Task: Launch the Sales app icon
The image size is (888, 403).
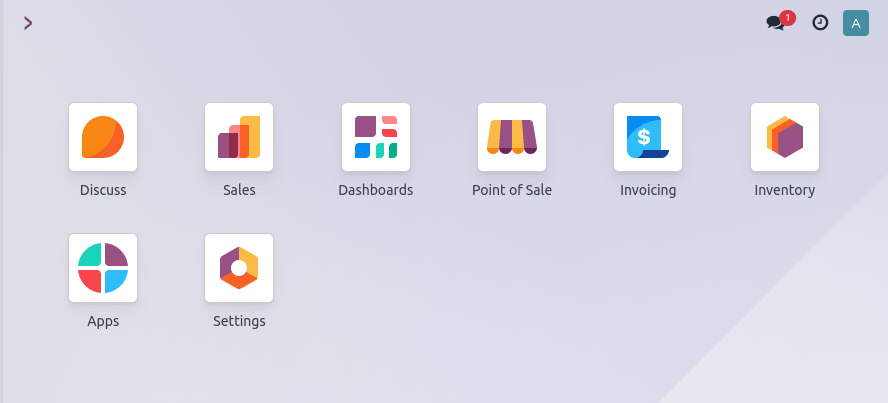Action: pyautogui.click(x=239, y=137)
